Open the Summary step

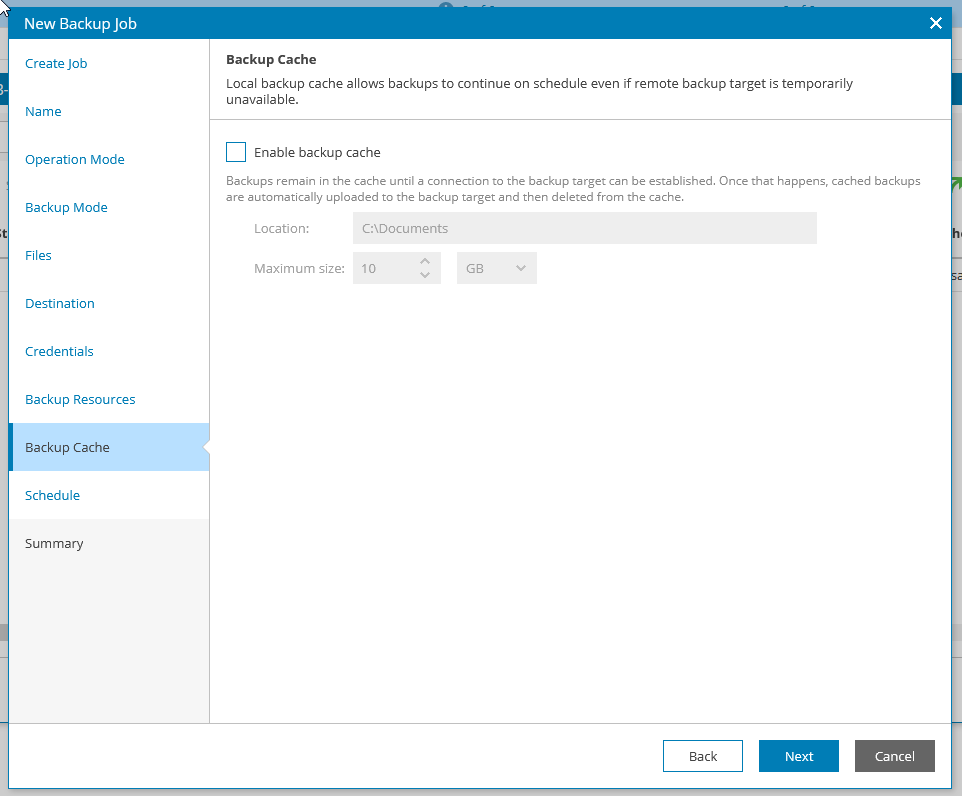54,543
